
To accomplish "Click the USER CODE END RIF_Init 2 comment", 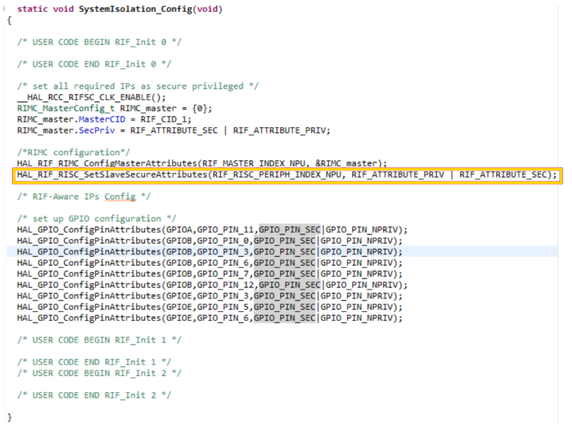I will click(94, 395).
